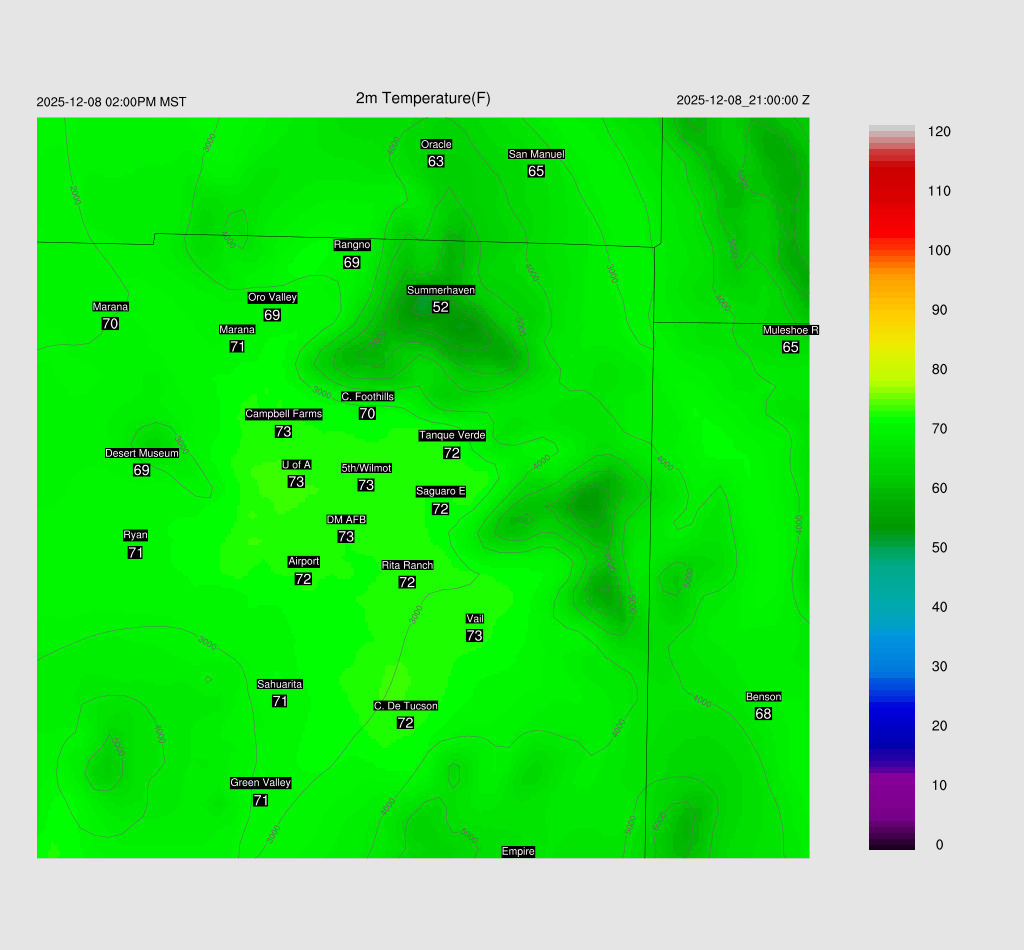Select the DM AFB station label
1024x950 pixels.
point(346,519)
